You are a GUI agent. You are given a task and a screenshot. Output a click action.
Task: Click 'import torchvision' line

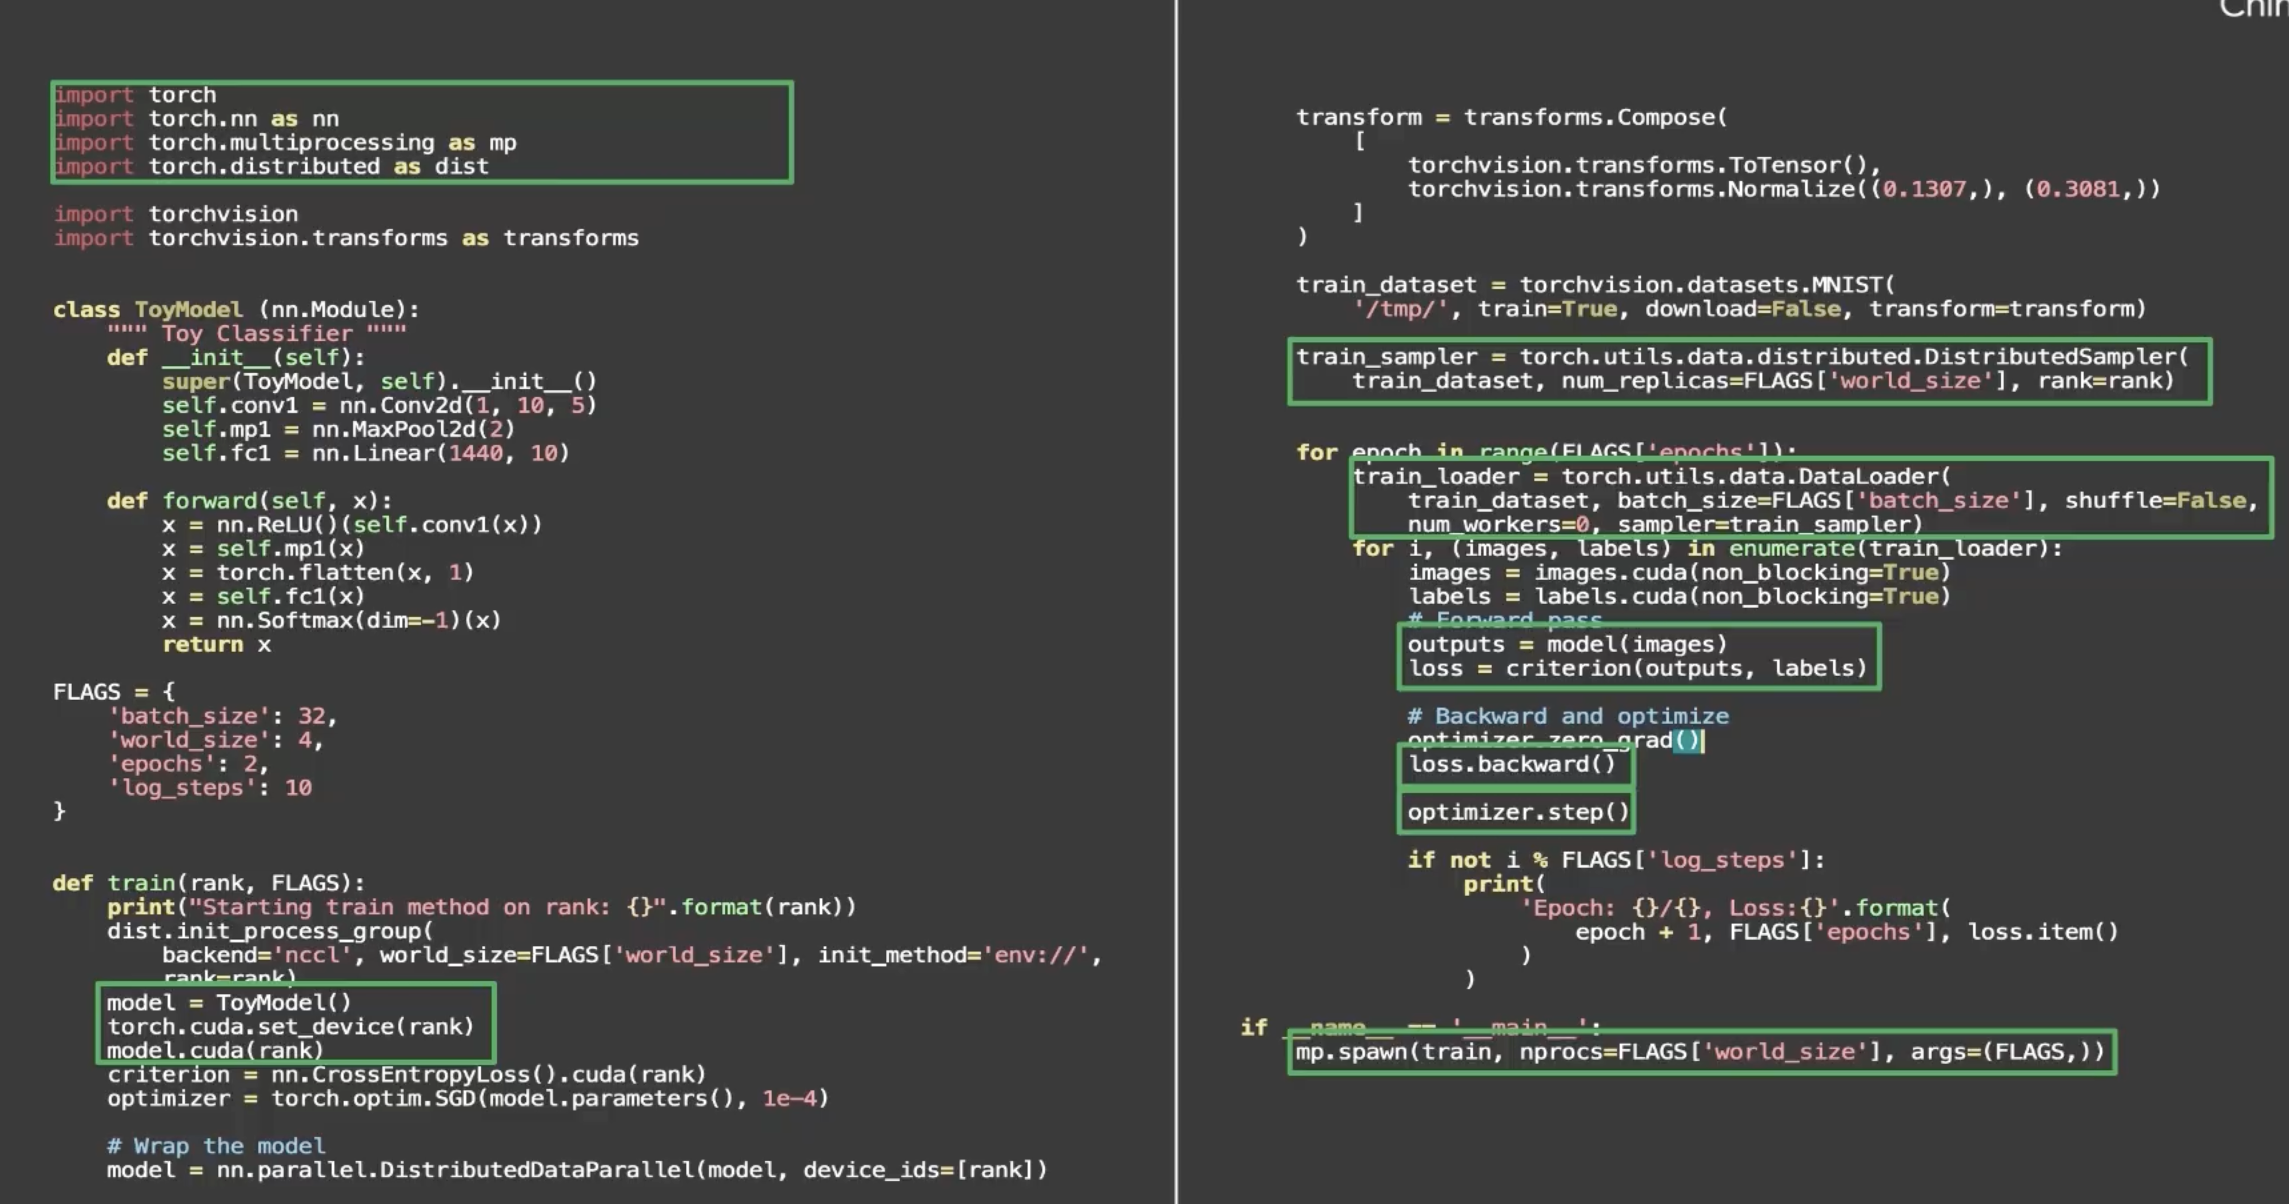176,214
